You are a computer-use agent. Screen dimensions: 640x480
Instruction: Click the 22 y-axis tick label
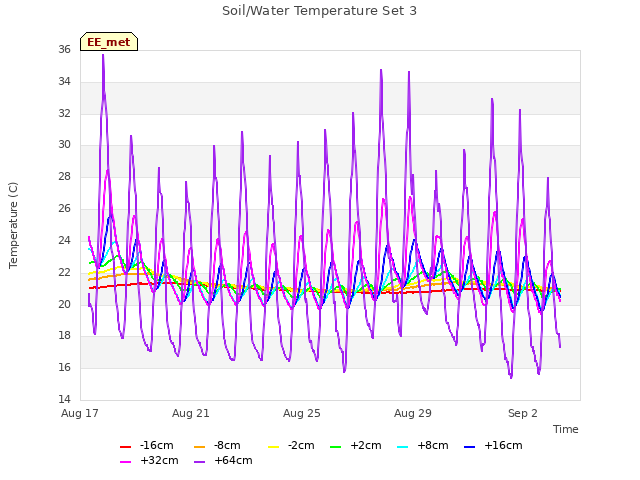64,272
